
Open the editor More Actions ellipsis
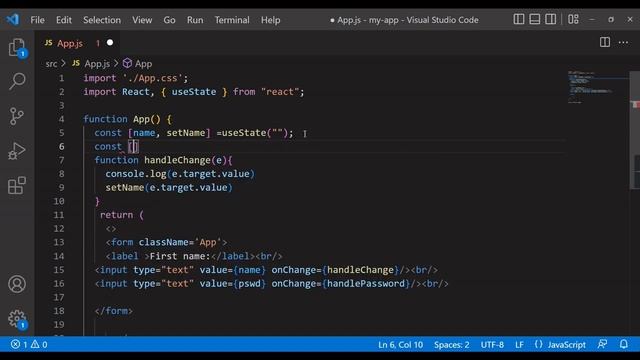pyautogui.click(x=623, y=42)
